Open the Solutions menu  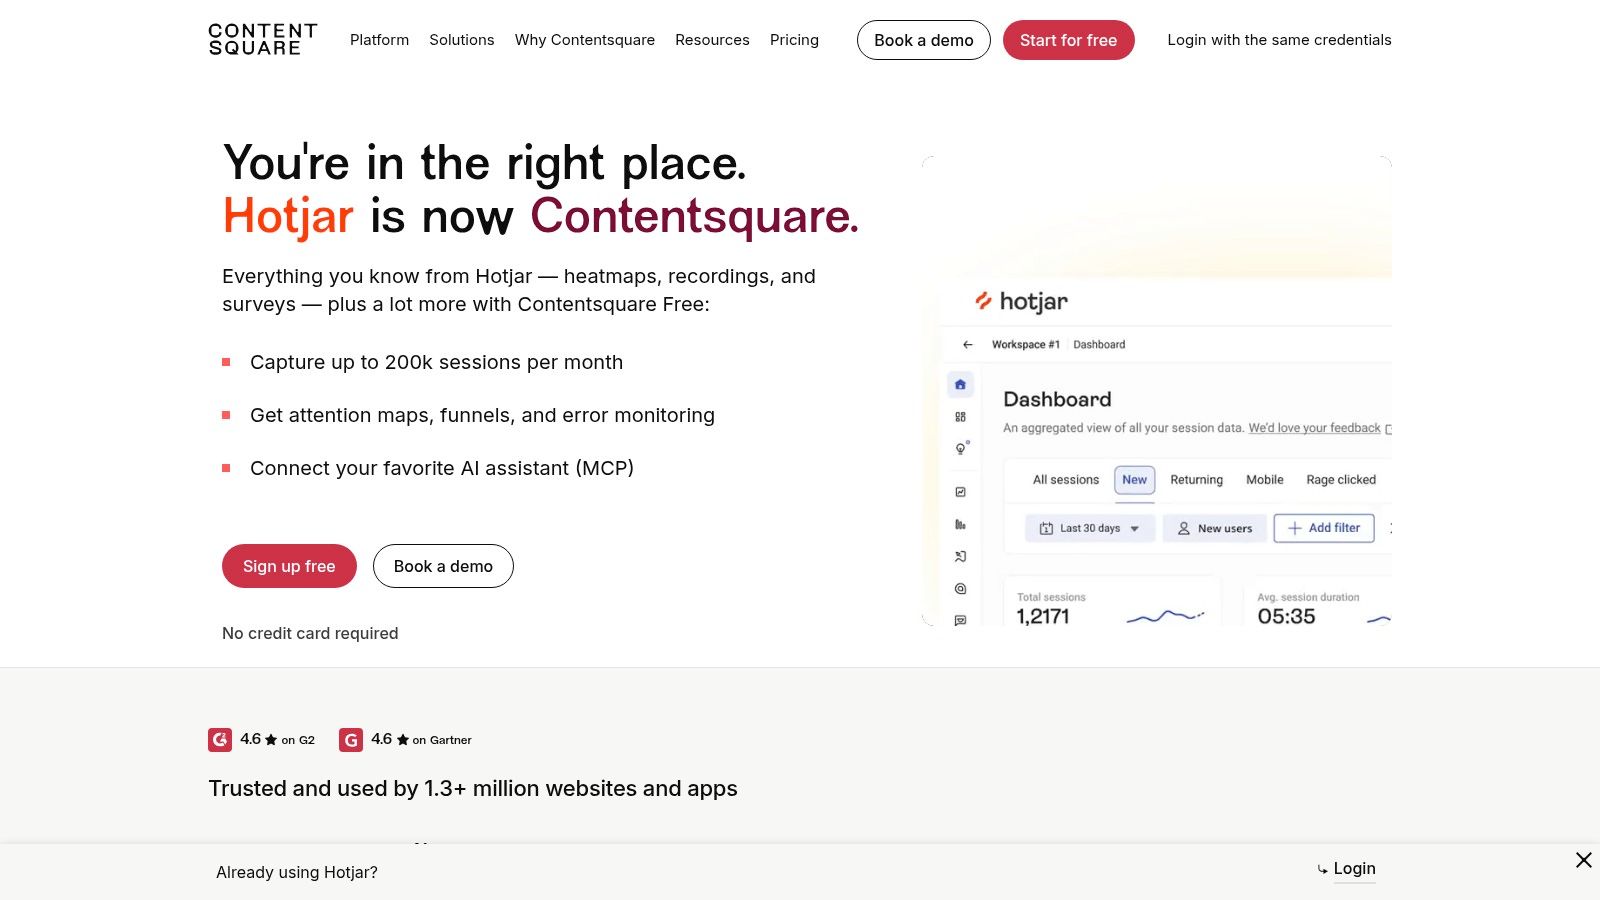click(x=462, y=40)
